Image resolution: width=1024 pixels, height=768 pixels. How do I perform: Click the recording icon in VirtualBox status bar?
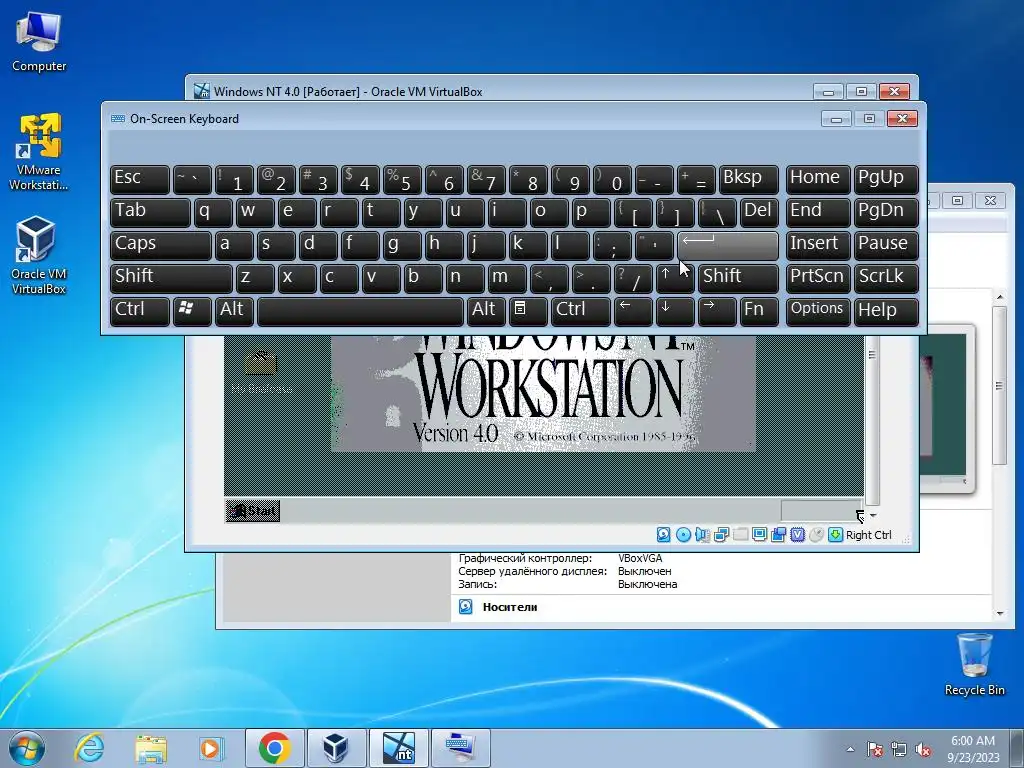(778, 535)
